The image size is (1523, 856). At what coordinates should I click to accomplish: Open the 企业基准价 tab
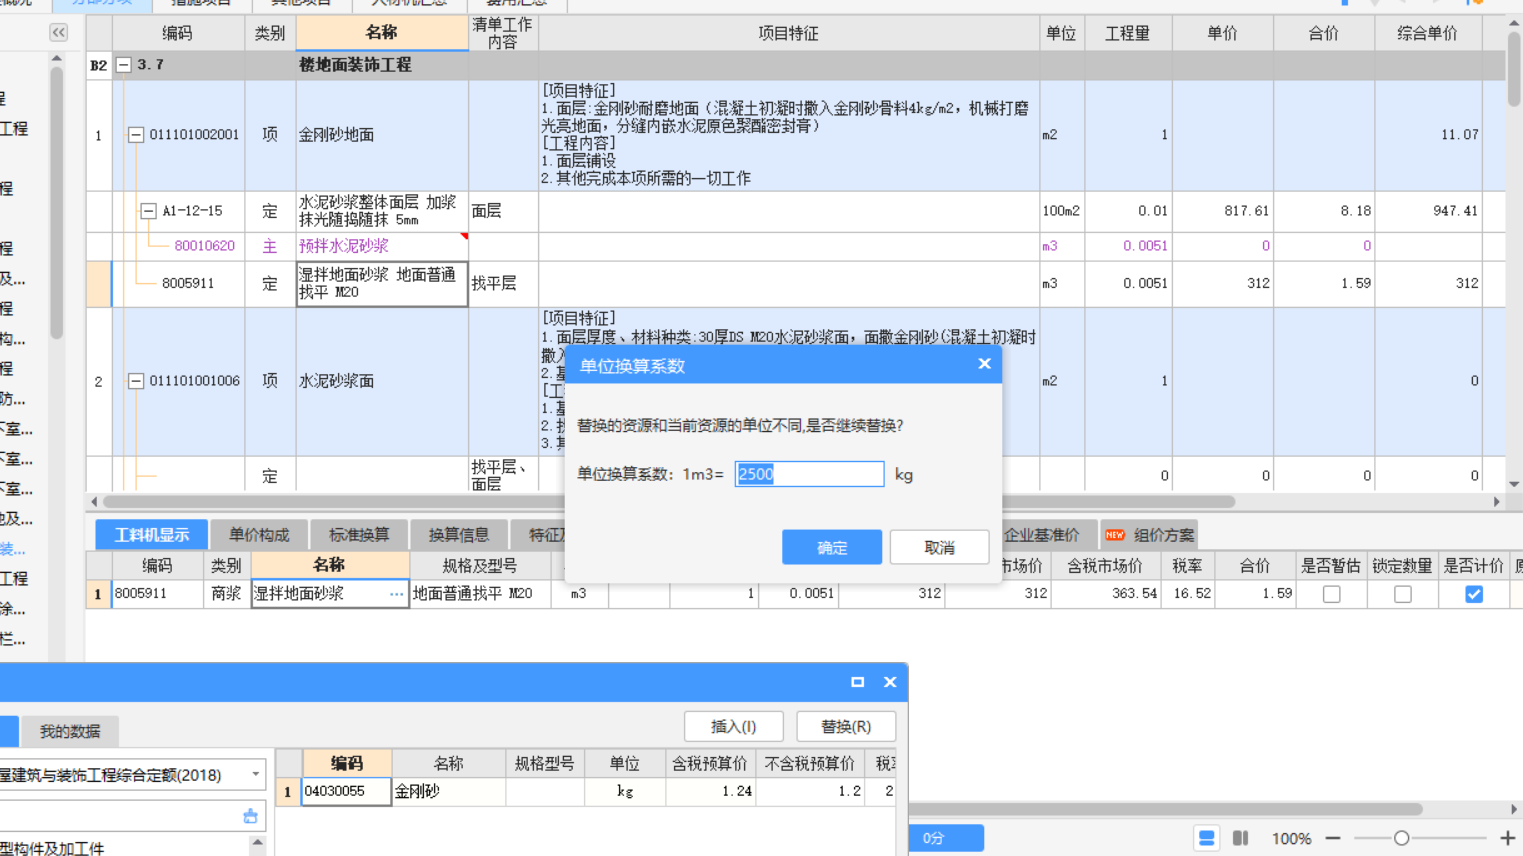click(x=1042, y=535)
